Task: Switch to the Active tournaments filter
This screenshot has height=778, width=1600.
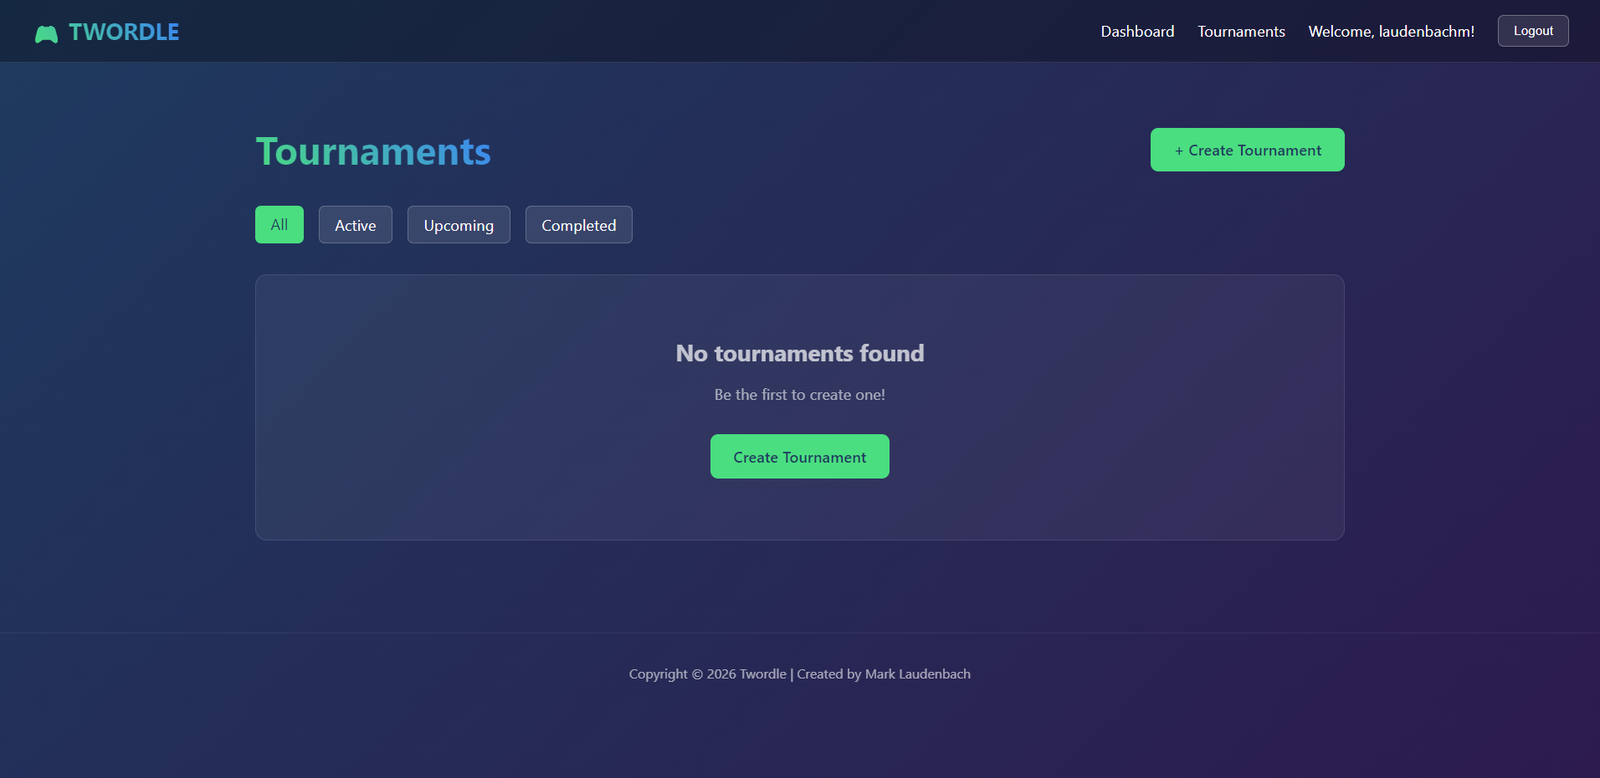Action: (355, 225)
